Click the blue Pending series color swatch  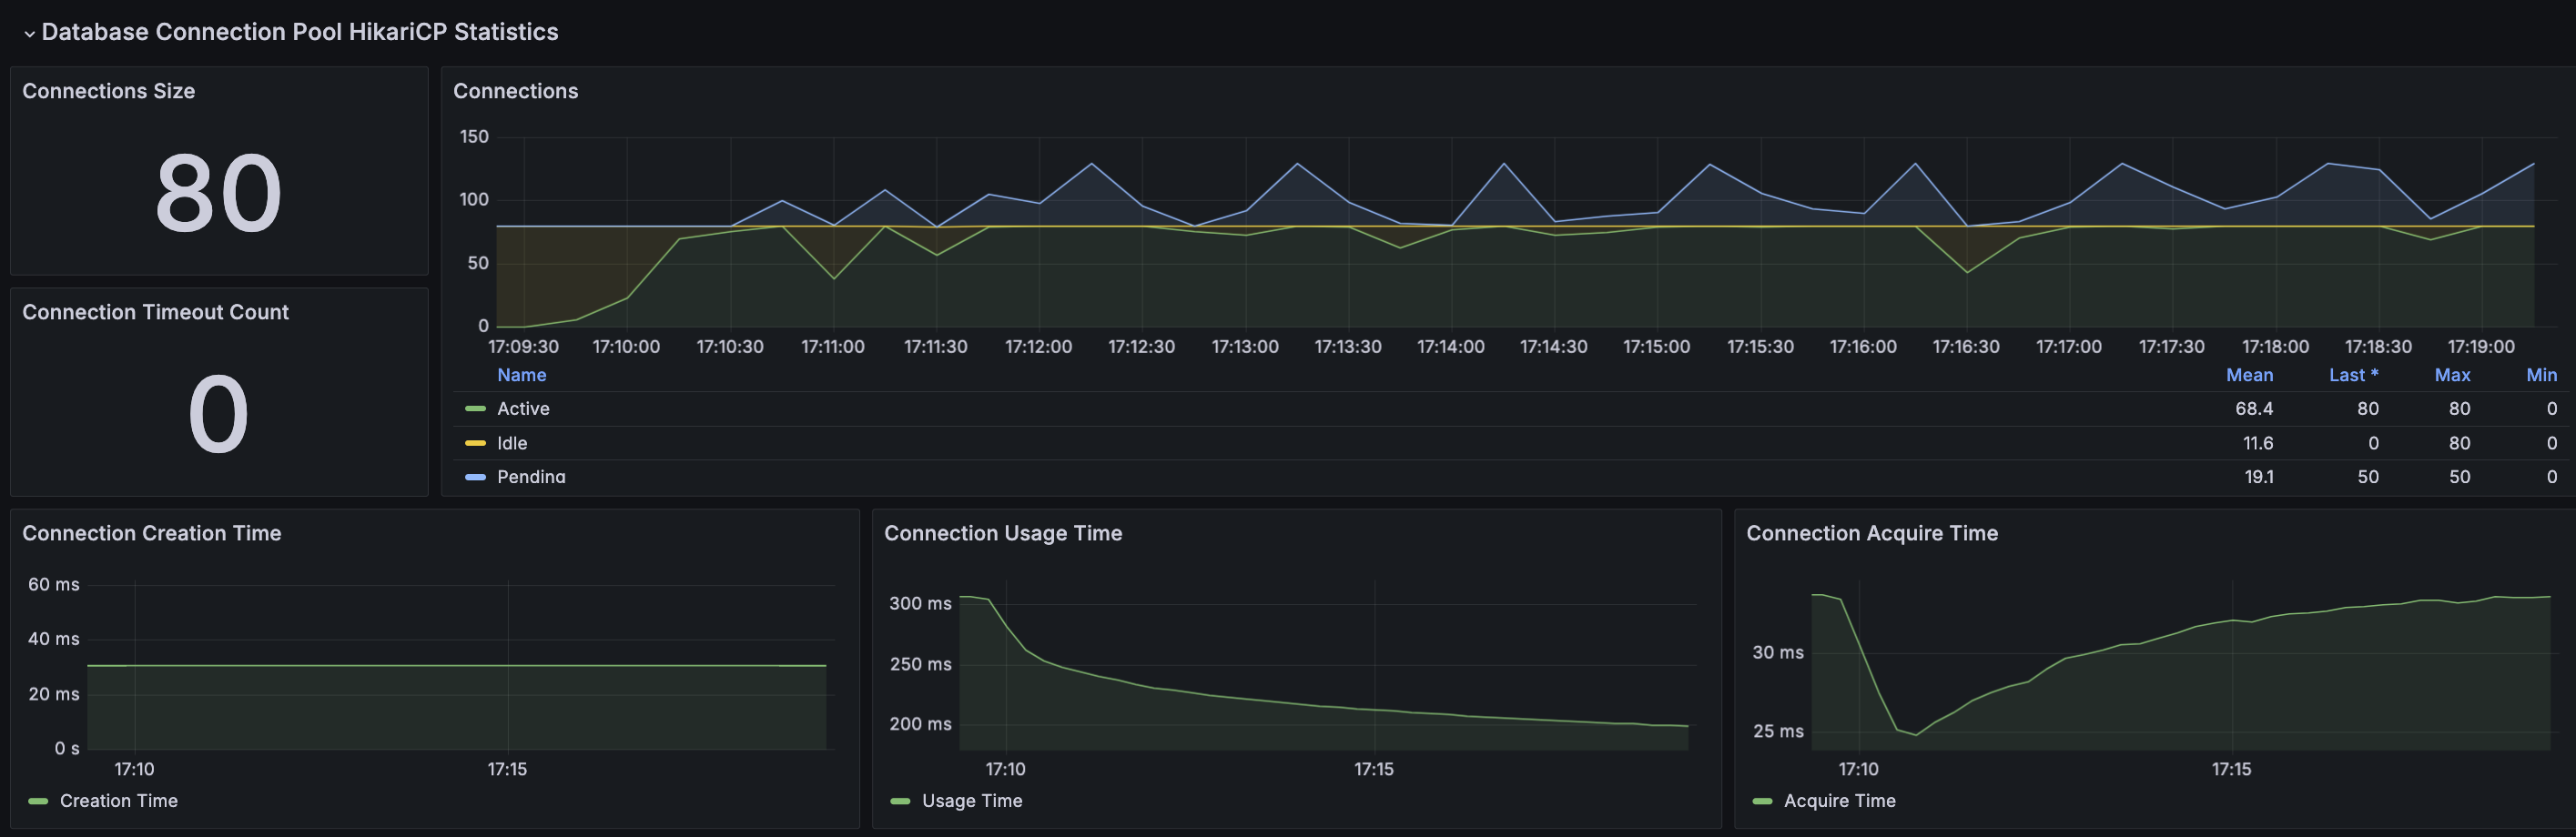[475, 477]
